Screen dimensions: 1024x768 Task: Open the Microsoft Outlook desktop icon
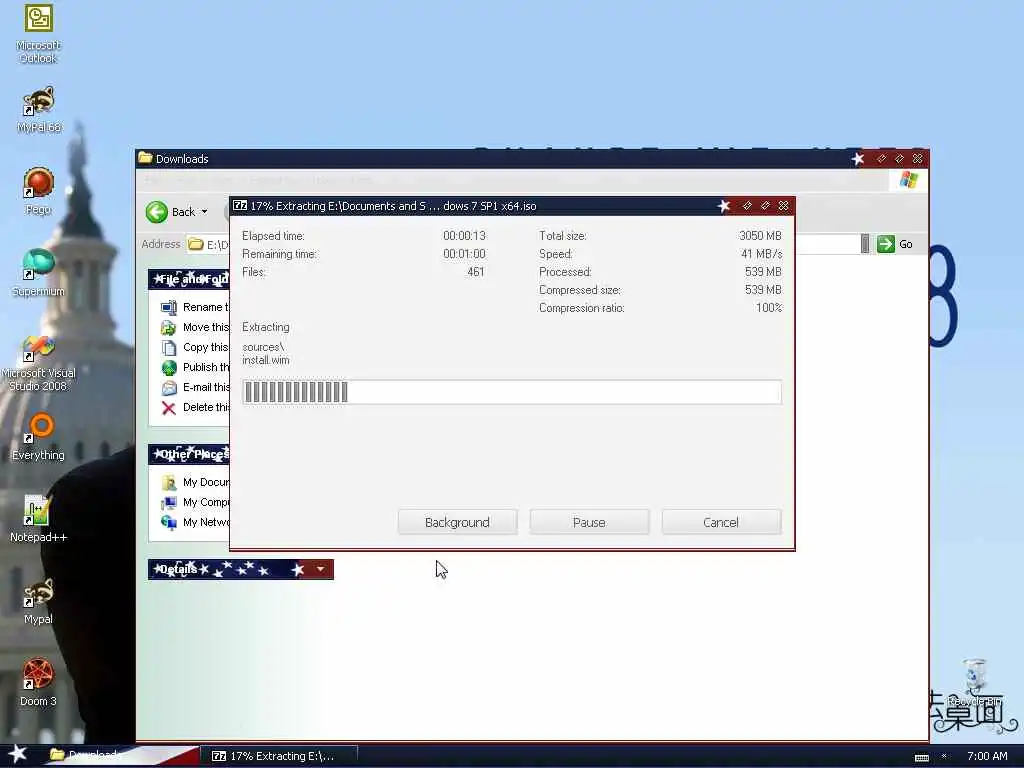pos(39,33)
